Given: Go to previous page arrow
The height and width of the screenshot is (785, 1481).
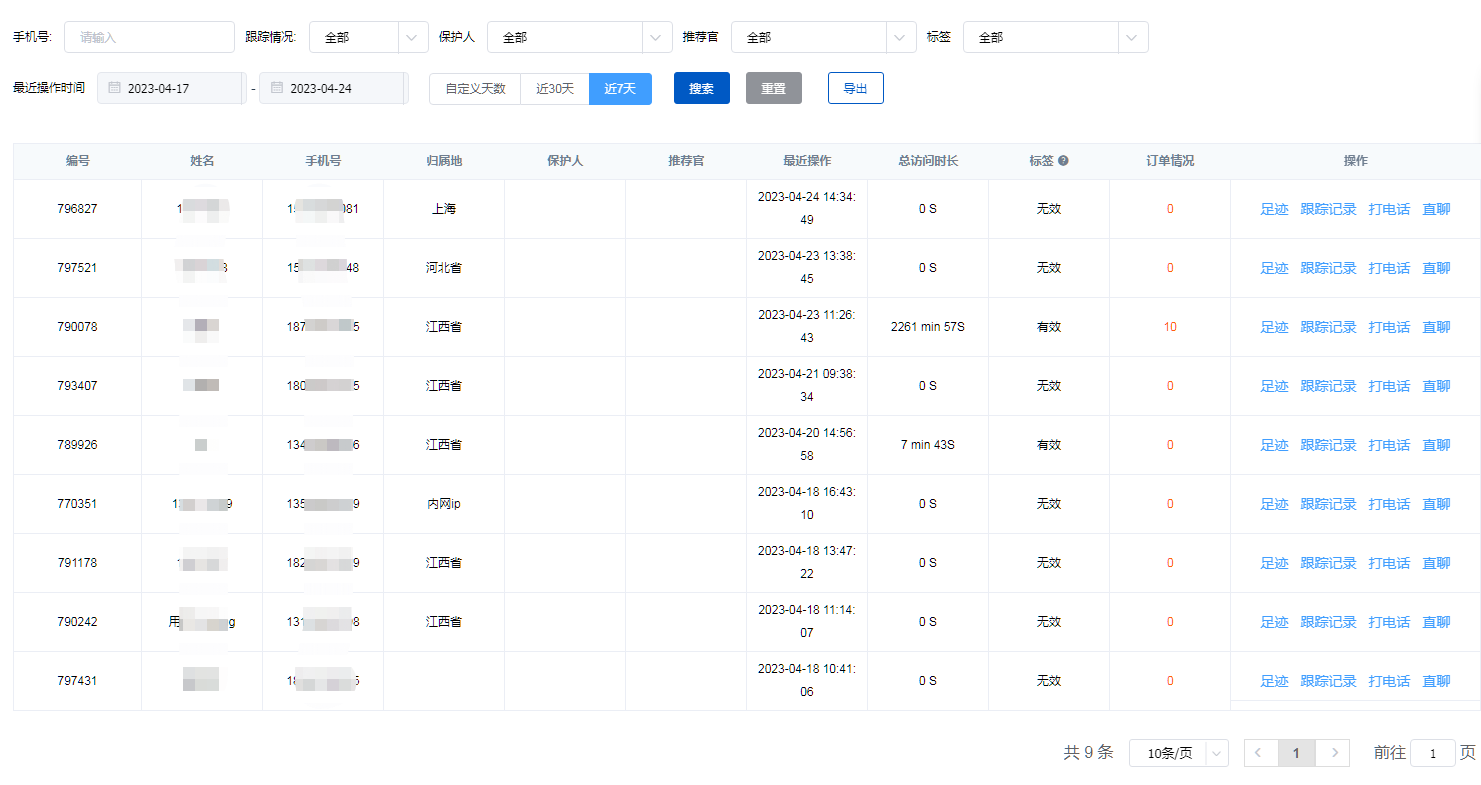Looking at the screenshot, I should (x=1260, y=753).
